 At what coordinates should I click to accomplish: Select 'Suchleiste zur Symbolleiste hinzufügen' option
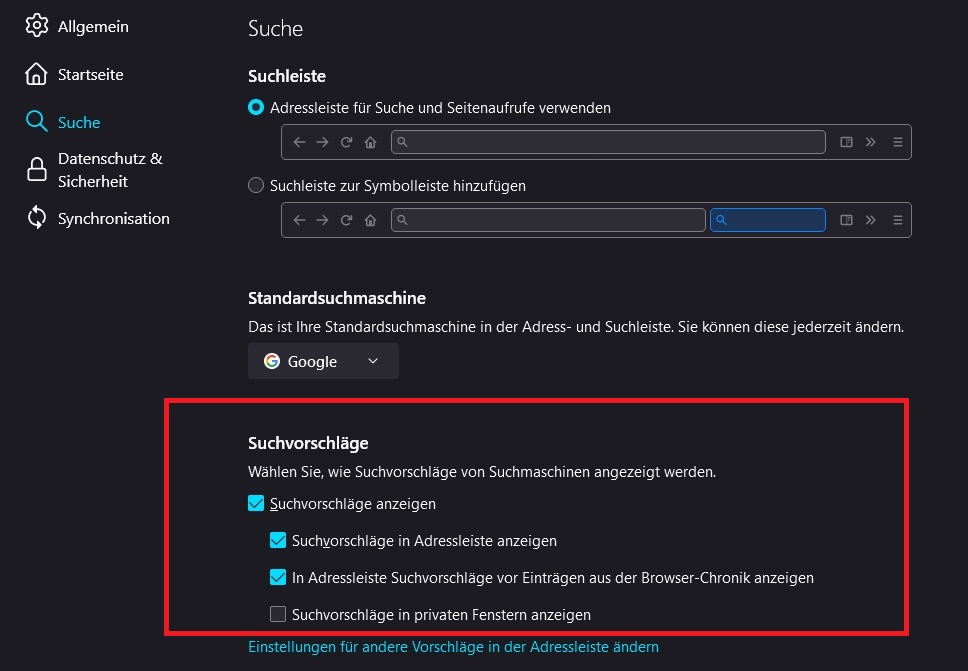point(256,185)
